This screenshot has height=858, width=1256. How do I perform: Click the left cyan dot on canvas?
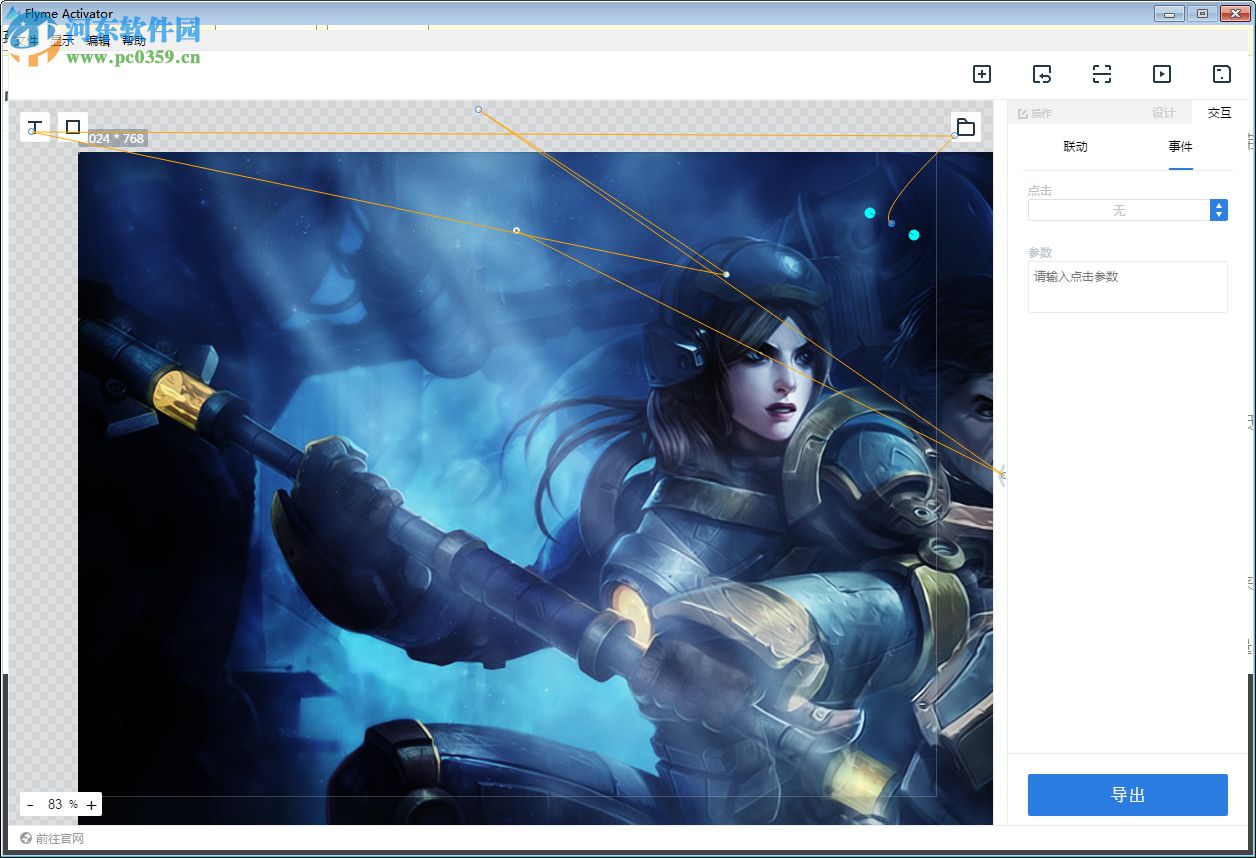point(870,213)
